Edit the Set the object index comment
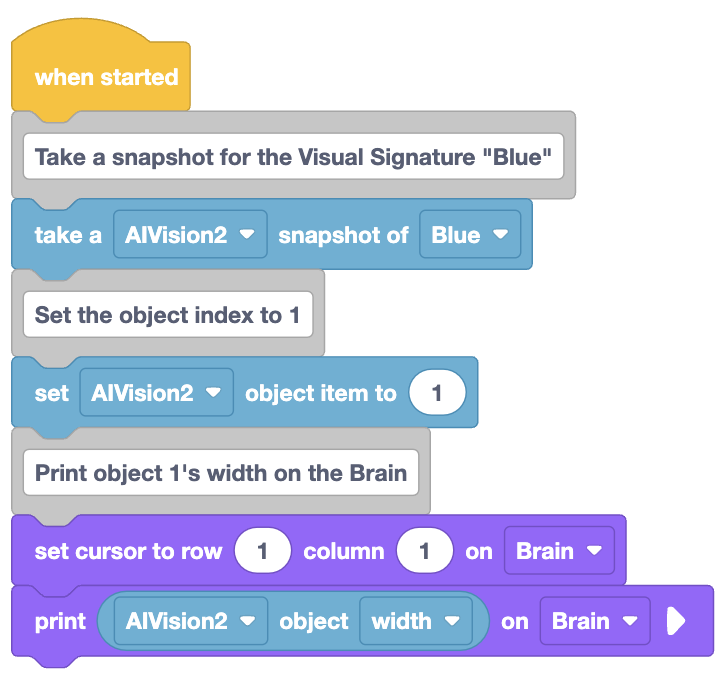Viewport: 728px width, 684px height. click(x=168, y=314)
